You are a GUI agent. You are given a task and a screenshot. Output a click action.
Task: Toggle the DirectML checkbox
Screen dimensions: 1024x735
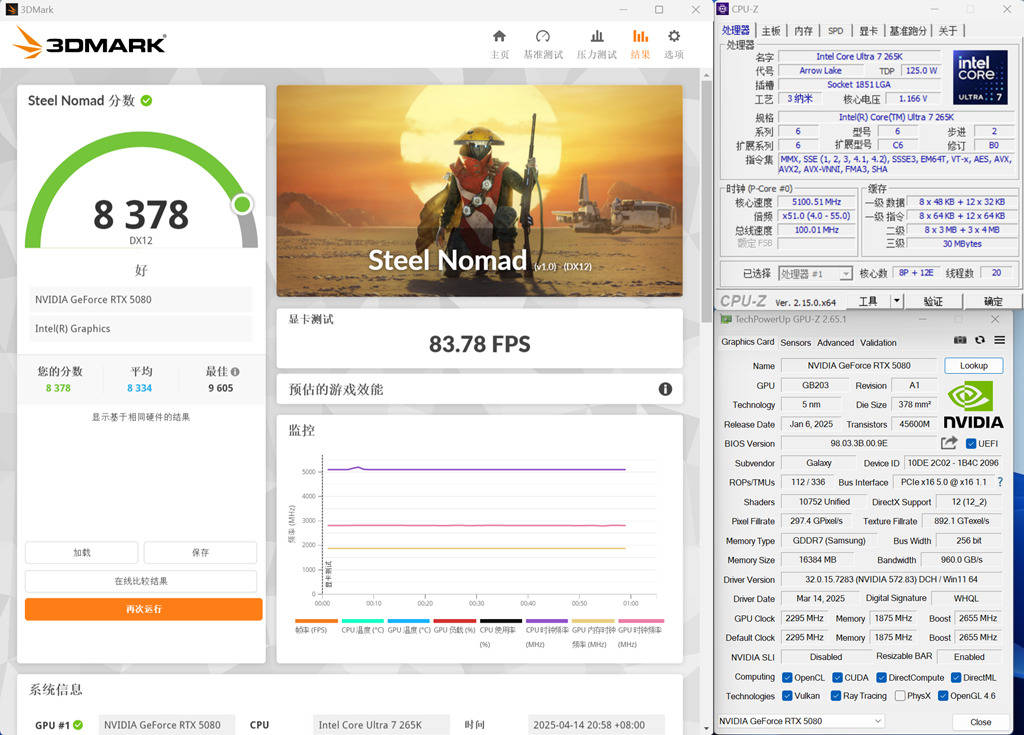(956, 678)
